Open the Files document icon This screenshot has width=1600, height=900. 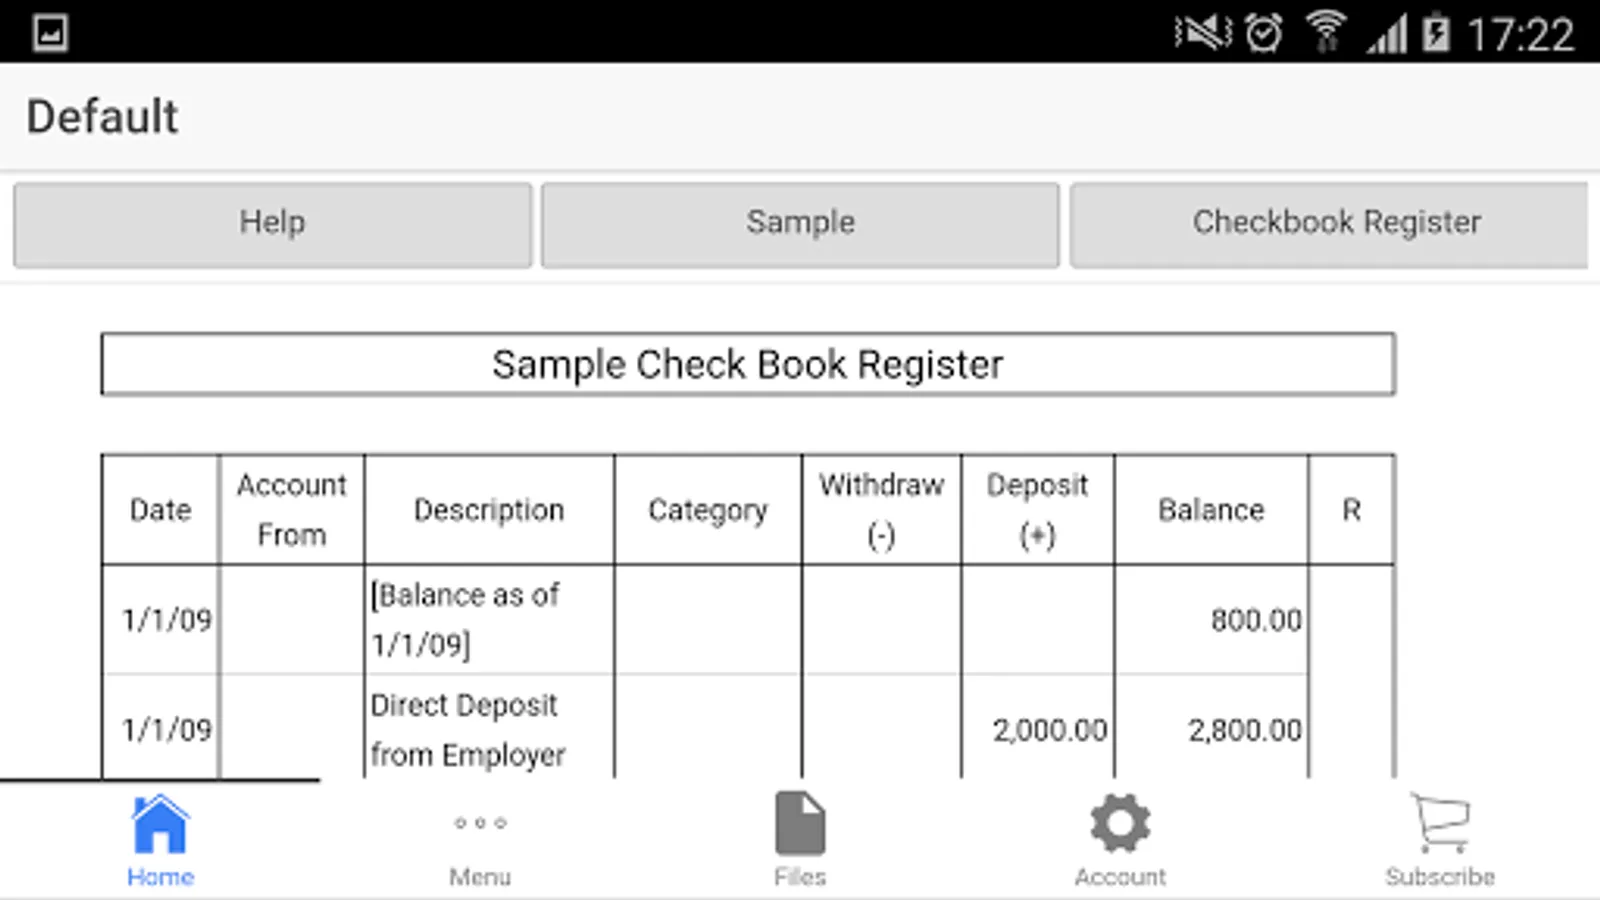[x=800, y=823]
